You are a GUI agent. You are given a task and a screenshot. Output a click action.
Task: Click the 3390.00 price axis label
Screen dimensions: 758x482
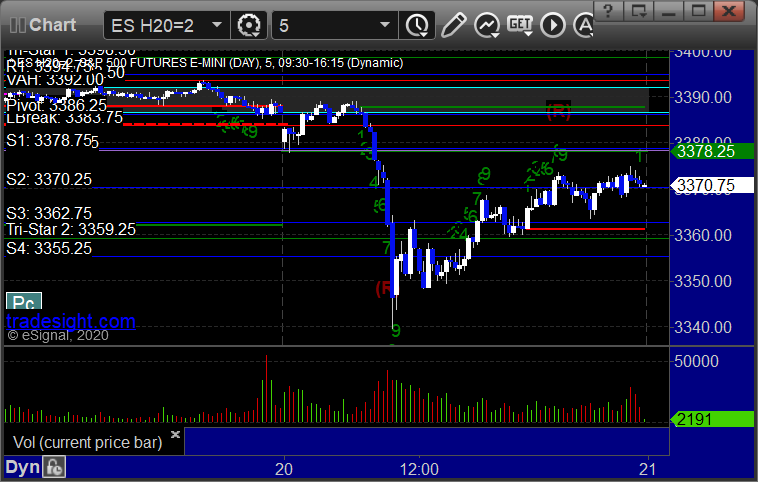point(703,98)
